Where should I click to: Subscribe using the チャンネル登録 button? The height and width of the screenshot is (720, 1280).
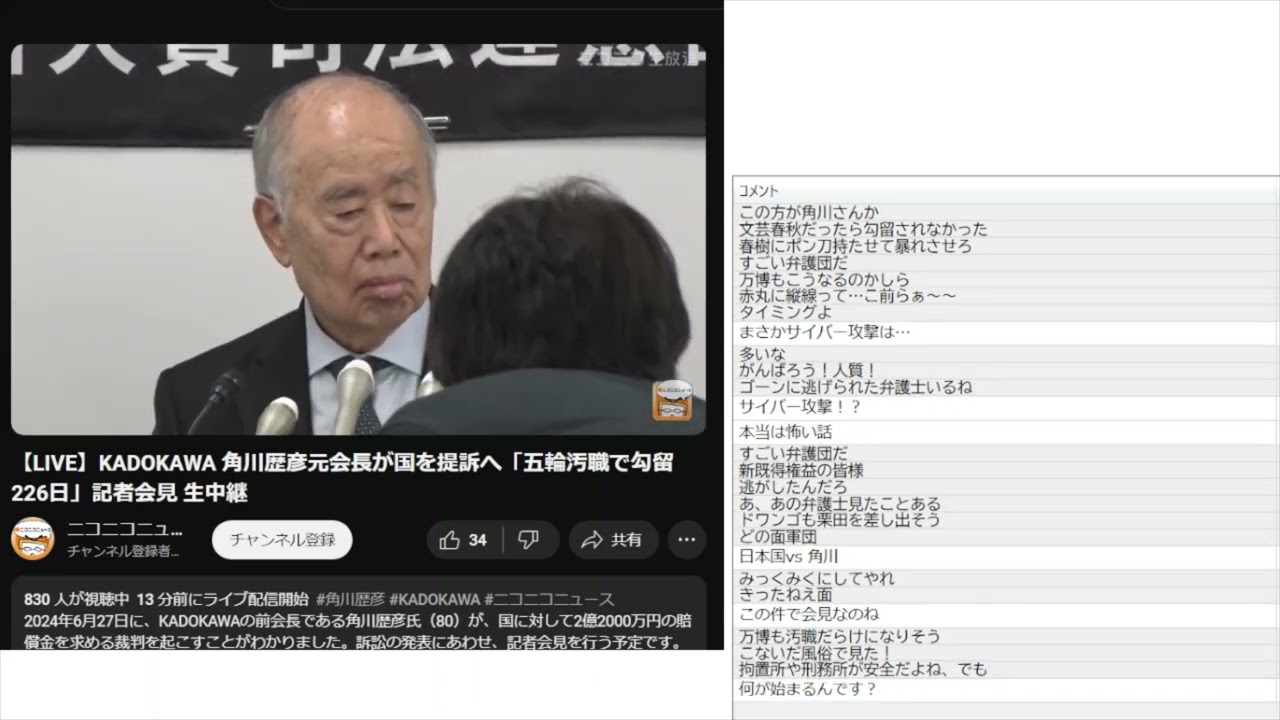tap(282, 540)
